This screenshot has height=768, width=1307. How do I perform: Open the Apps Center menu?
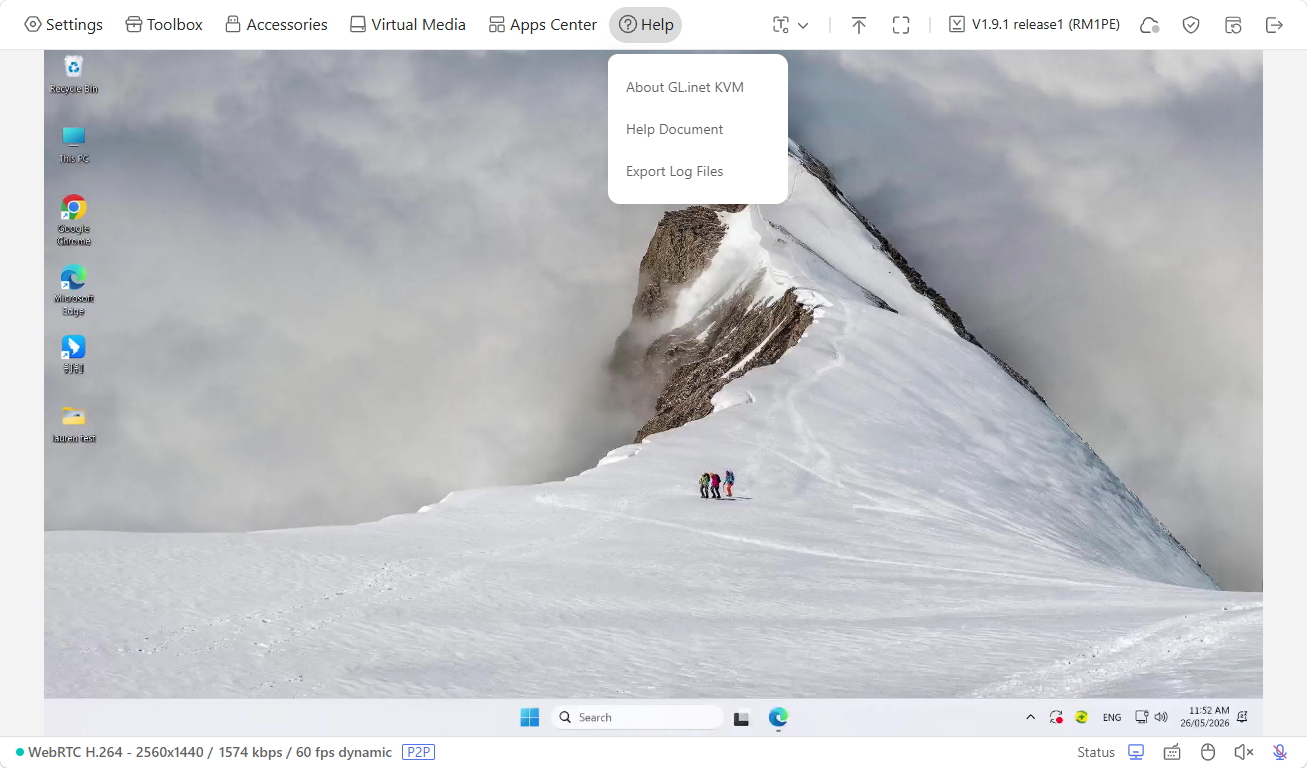tap(543, 25)
